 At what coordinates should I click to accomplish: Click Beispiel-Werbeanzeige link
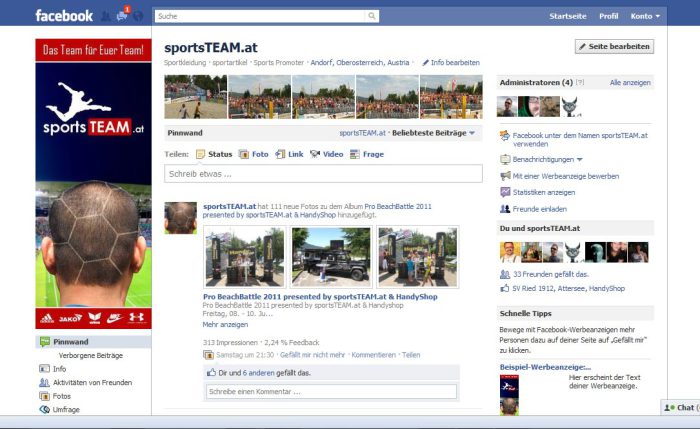545,367
